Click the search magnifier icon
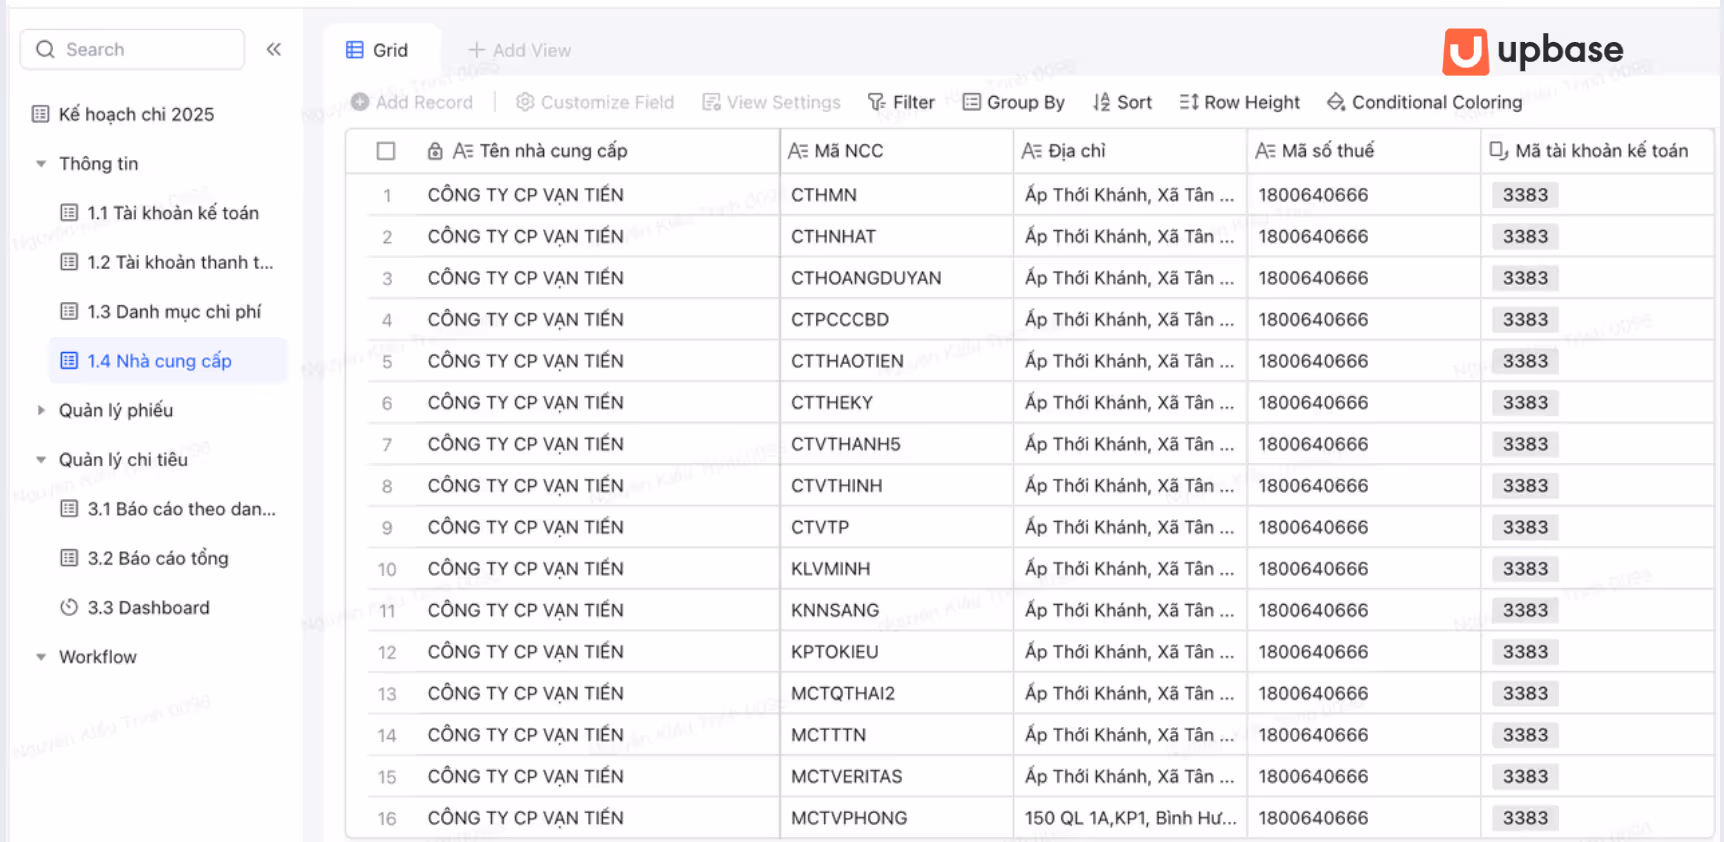This screenshot has height=842, width=1724. (45, 49)
